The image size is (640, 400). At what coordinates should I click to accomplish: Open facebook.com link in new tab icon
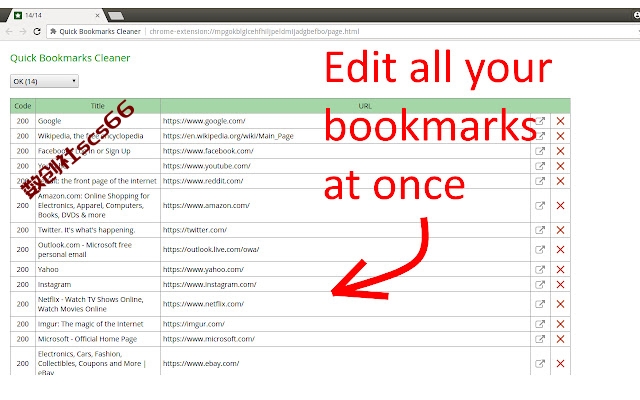(540, 151)
